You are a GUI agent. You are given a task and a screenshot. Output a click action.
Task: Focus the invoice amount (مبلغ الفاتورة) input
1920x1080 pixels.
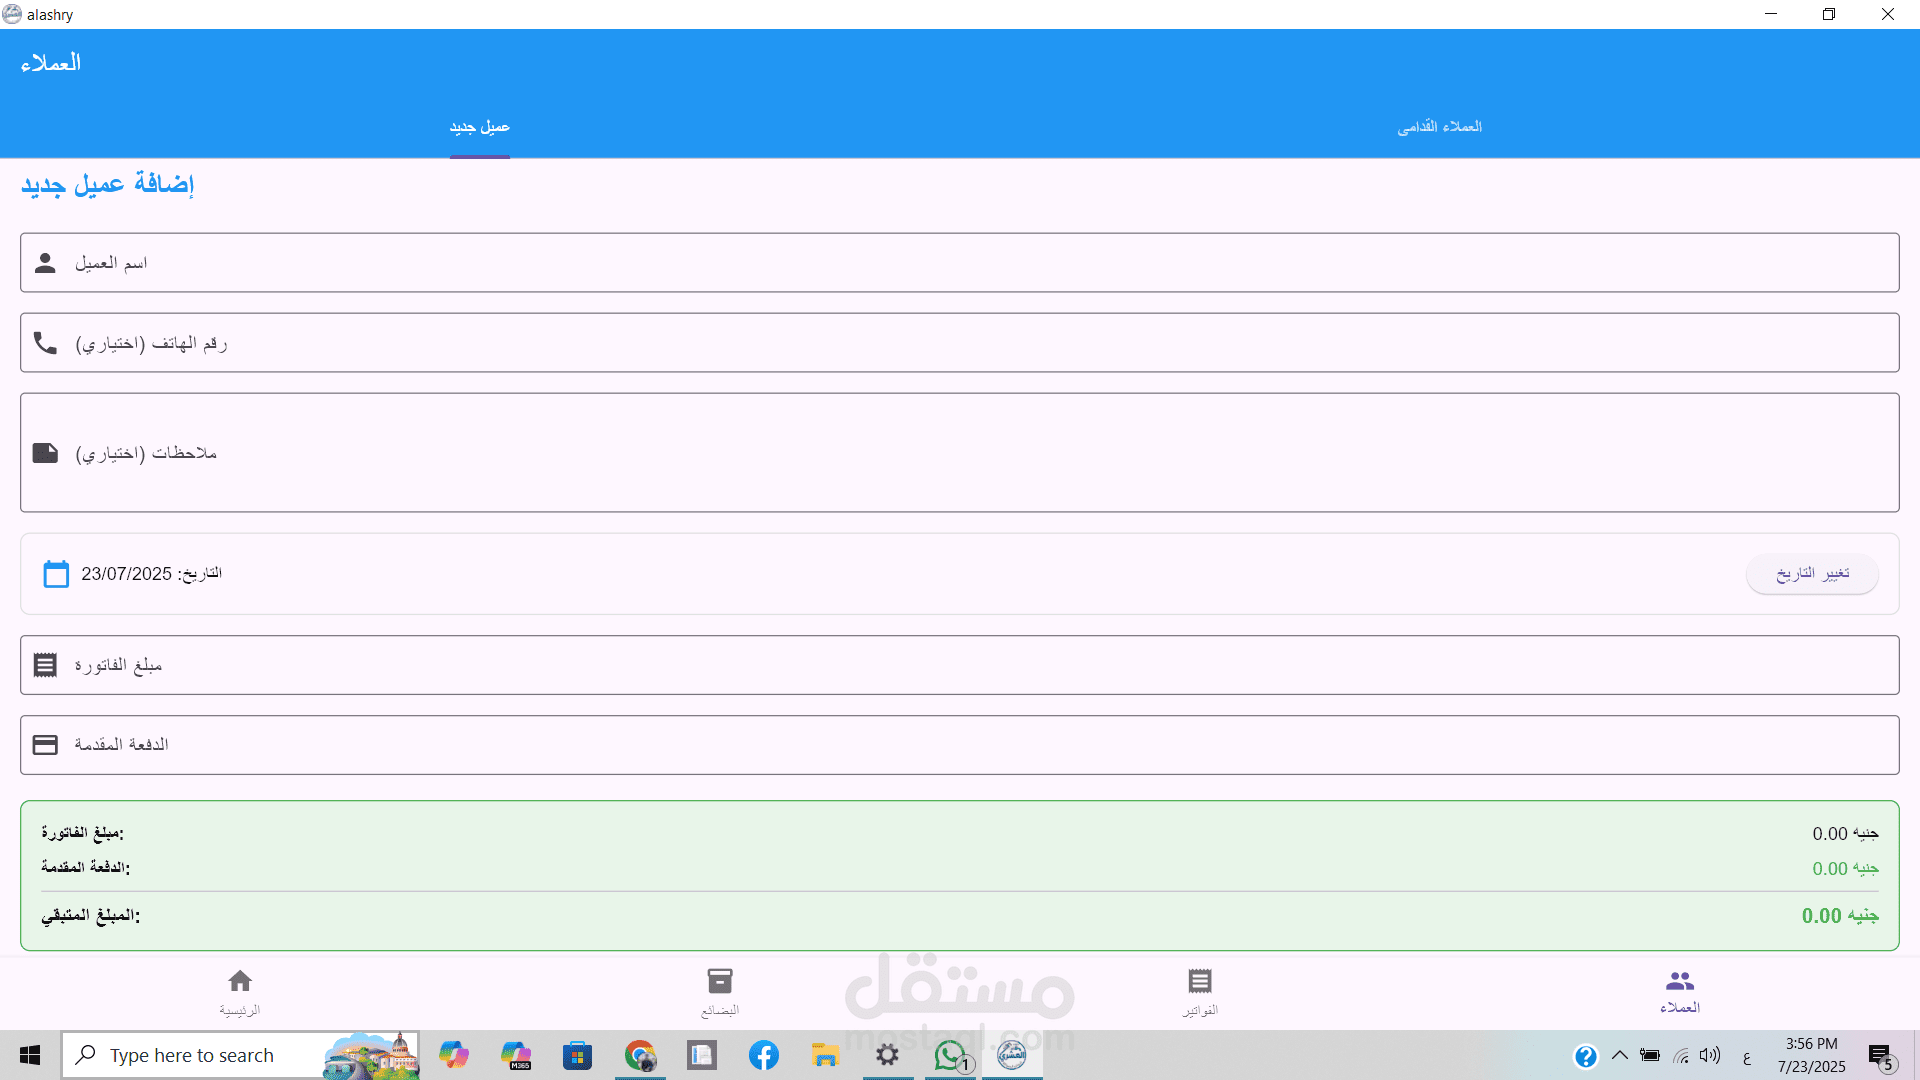[x=960, y=665]
